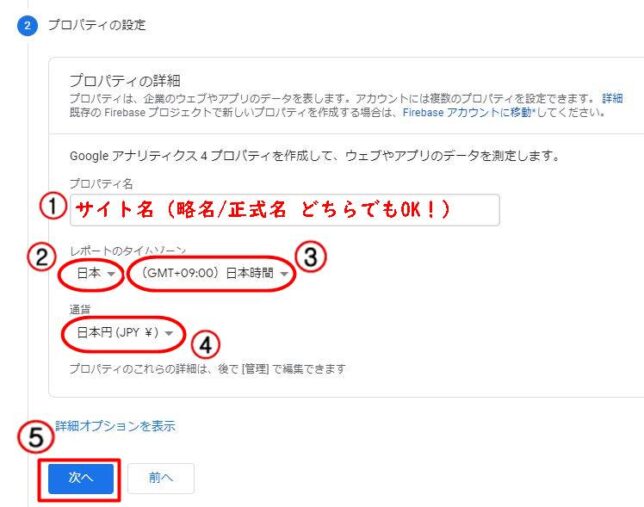Open 詳細オプションを表示 link
Screen dimensions: 644x507
115,426
